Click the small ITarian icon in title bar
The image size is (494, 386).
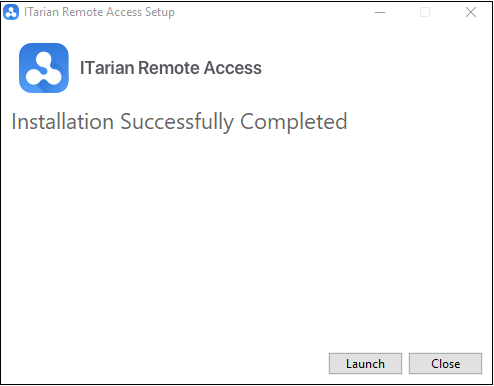pos(11,12)
